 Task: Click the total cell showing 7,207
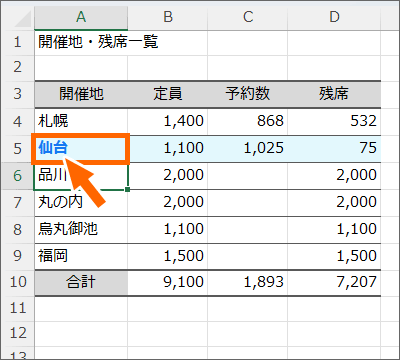(334, 283)
